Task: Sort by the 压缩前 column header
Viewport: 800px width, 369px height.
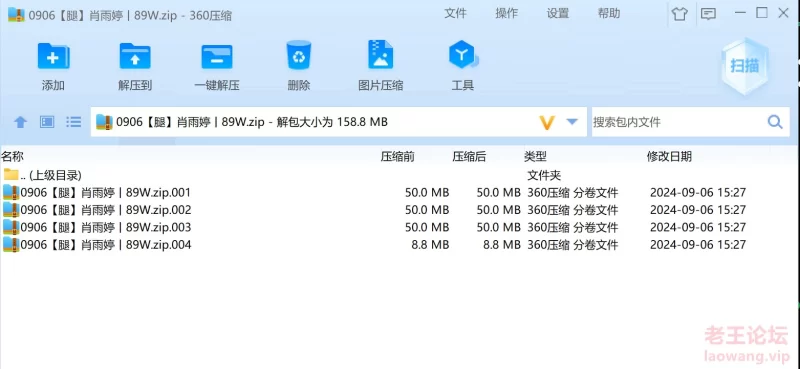Action: 397,157
